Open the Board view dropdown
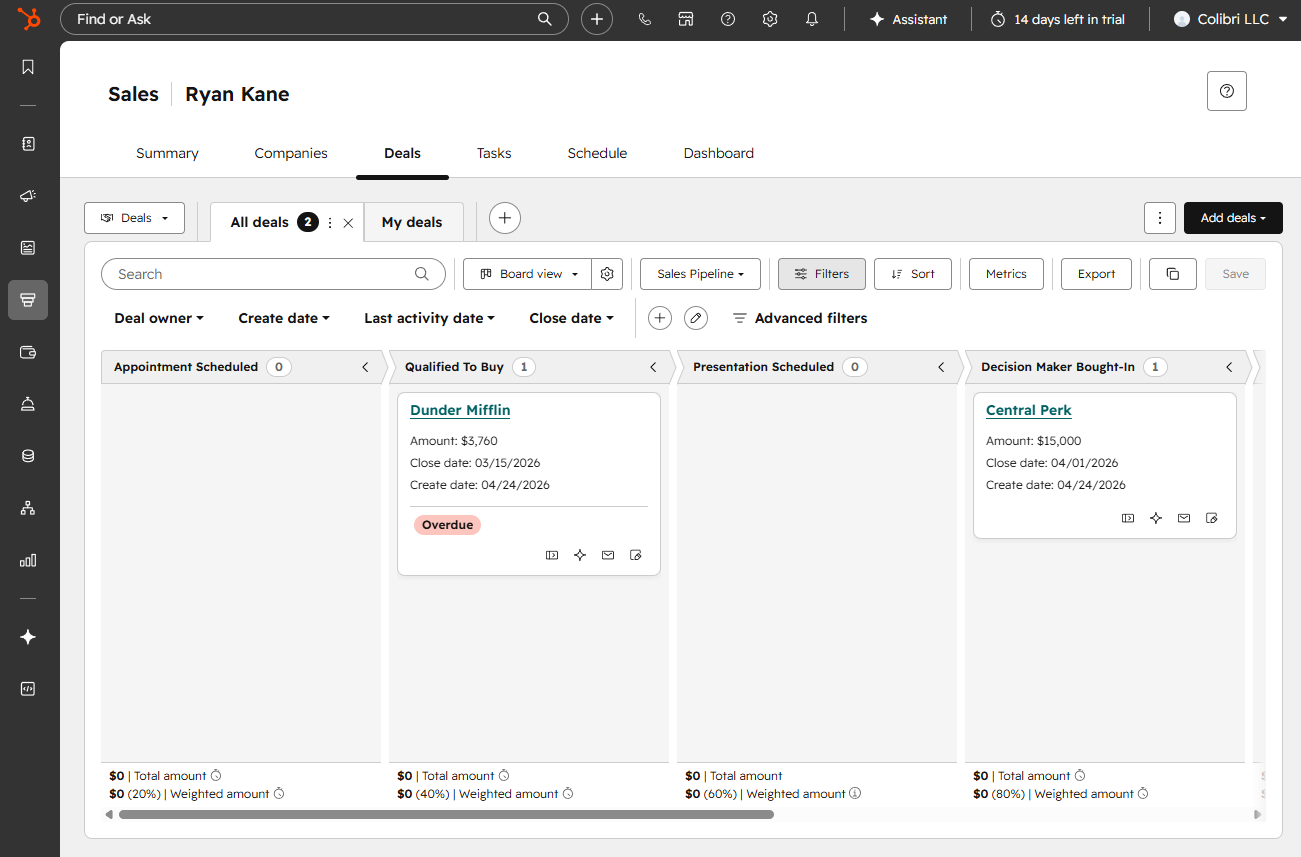 (x=526, y=273)
